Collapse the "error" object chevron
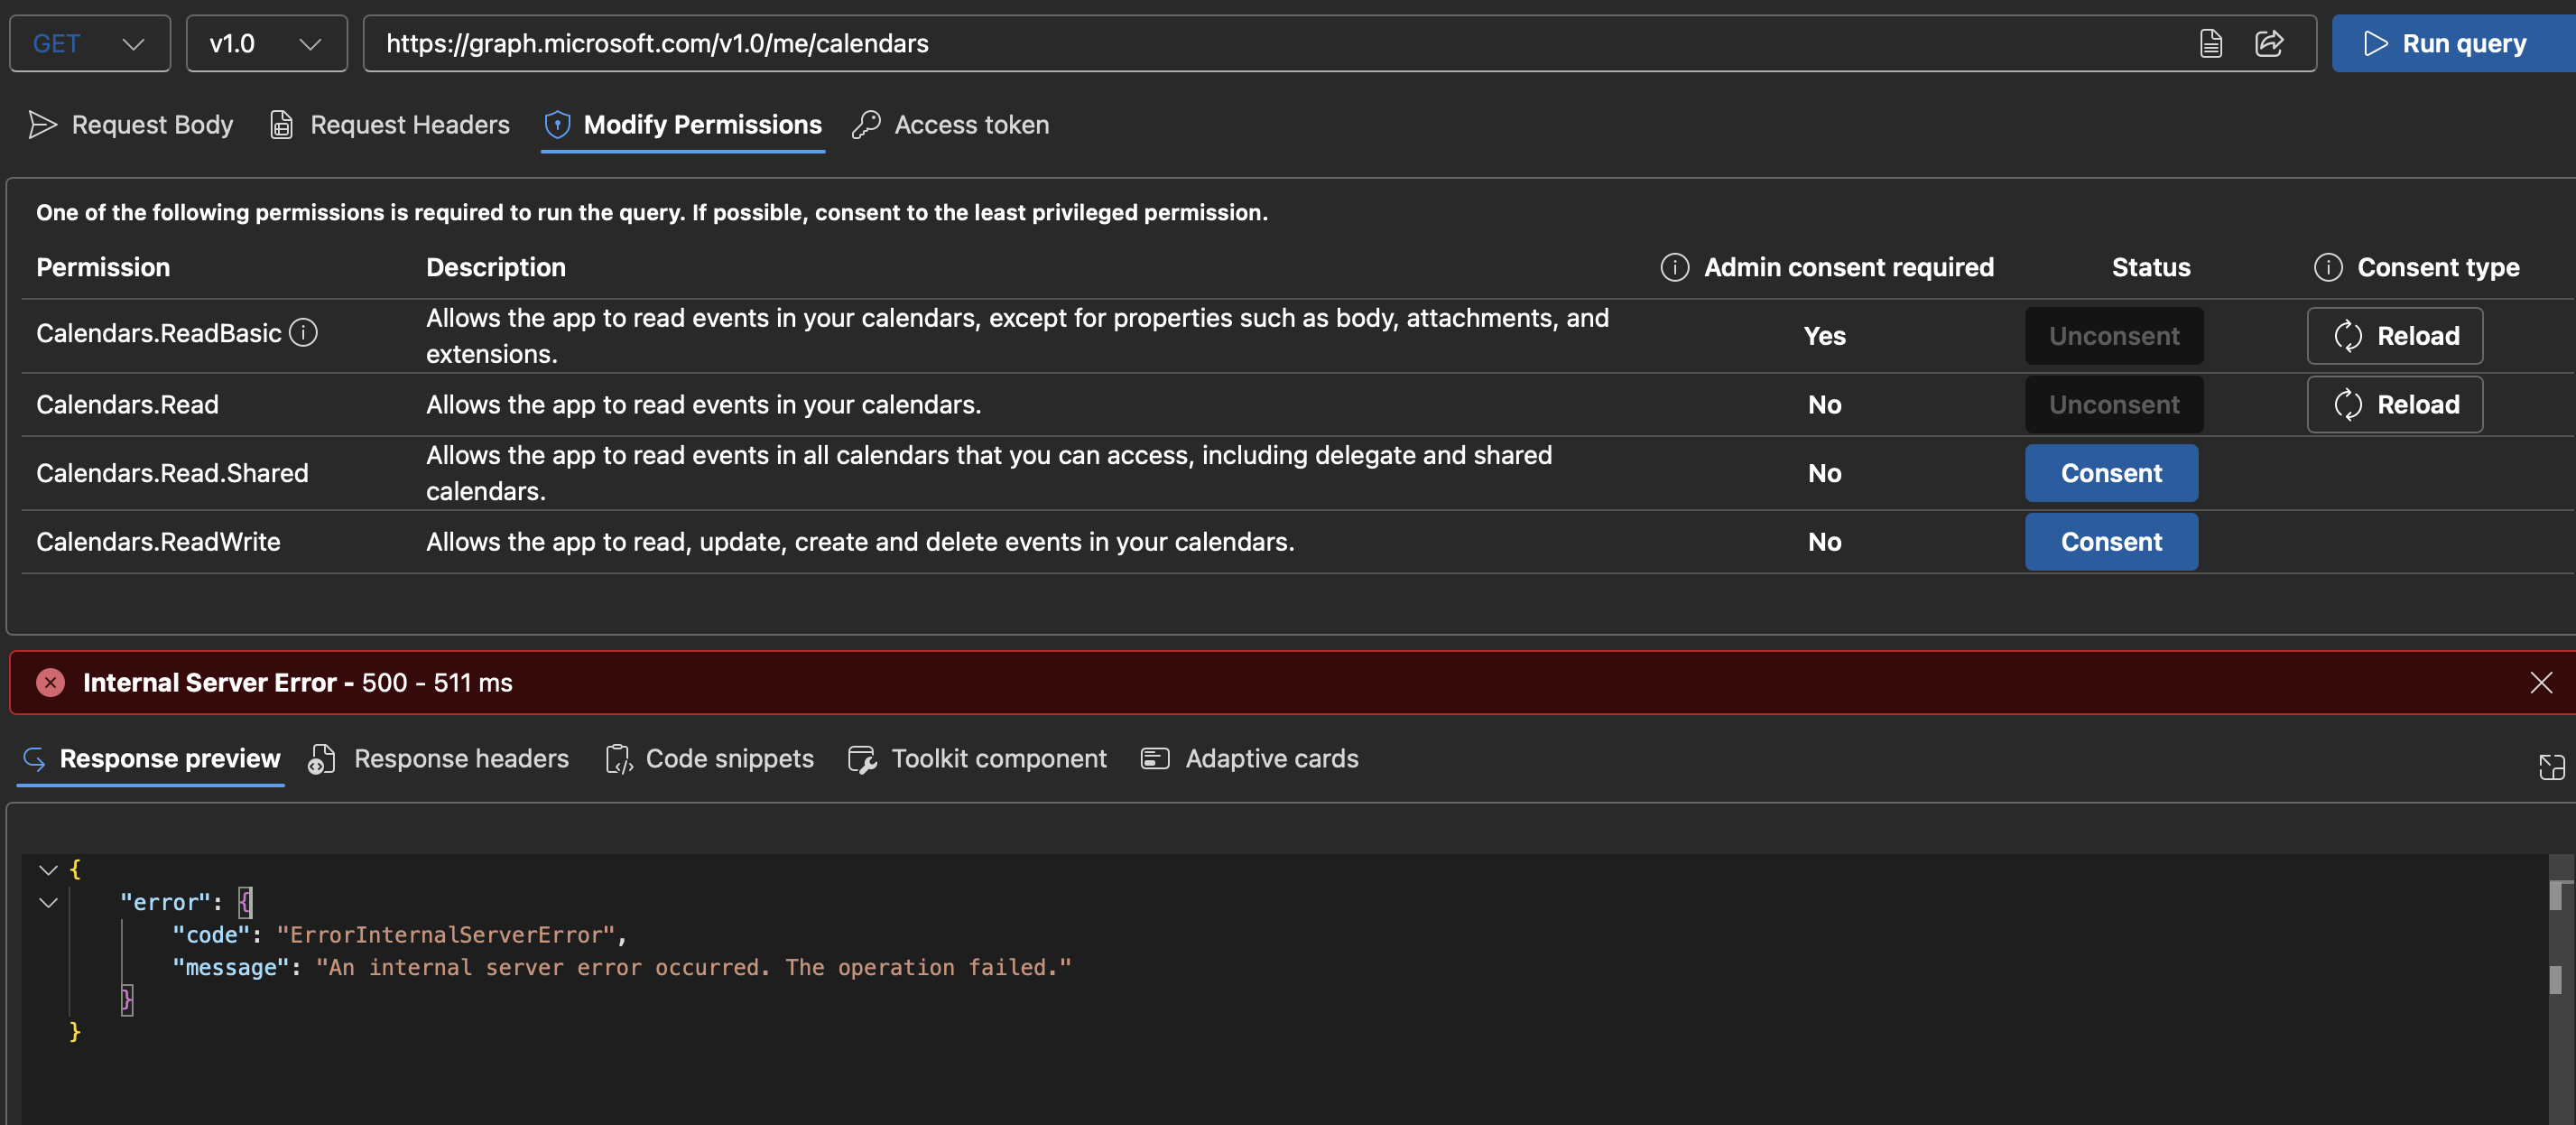The height and width of the screenshot is (1125, 2576). [48, 903]
